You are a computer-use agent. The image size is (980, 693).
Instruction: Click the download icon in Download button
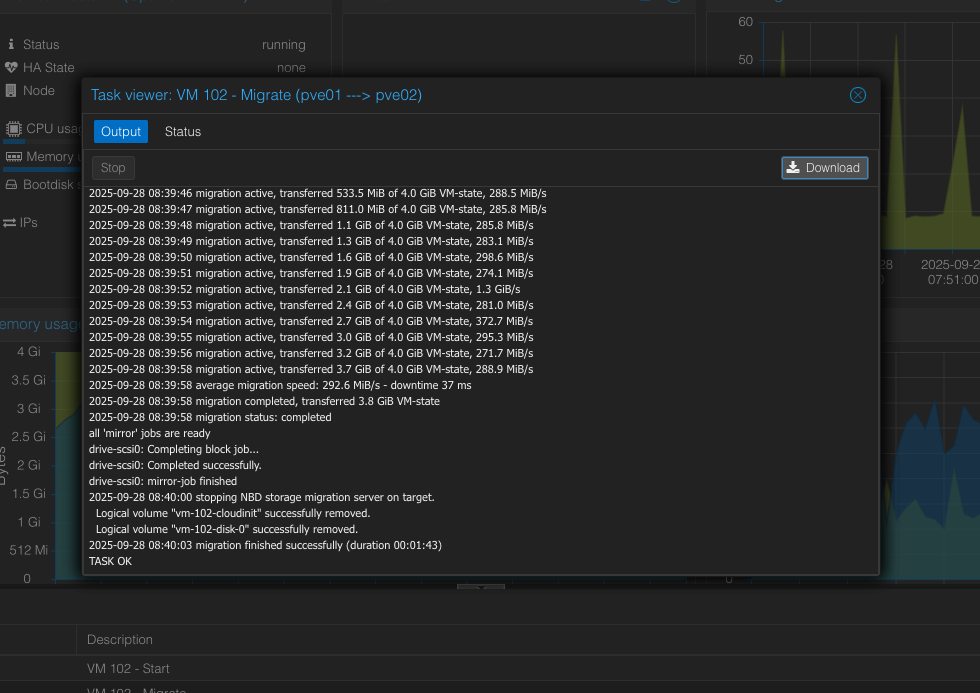point(793,168)
